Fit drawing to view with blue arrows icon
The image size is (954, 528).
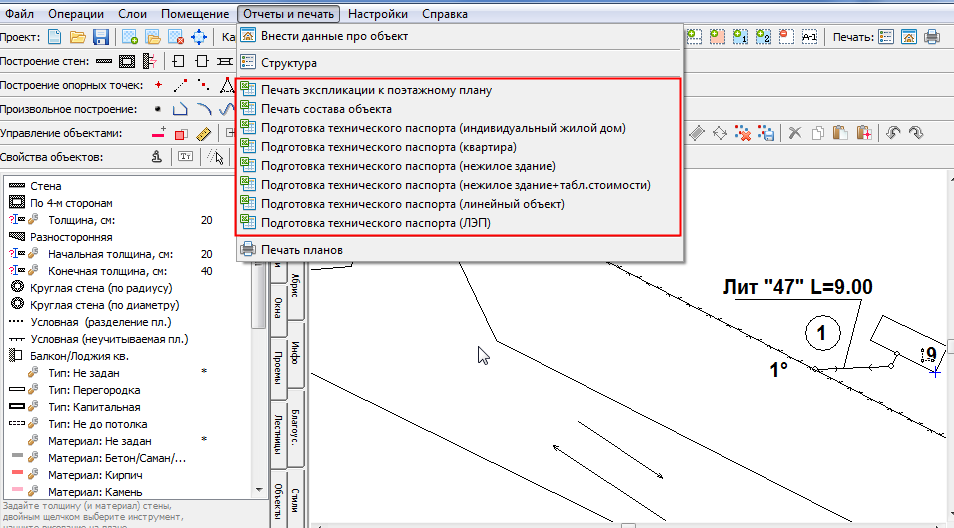[x=199, y=37]
